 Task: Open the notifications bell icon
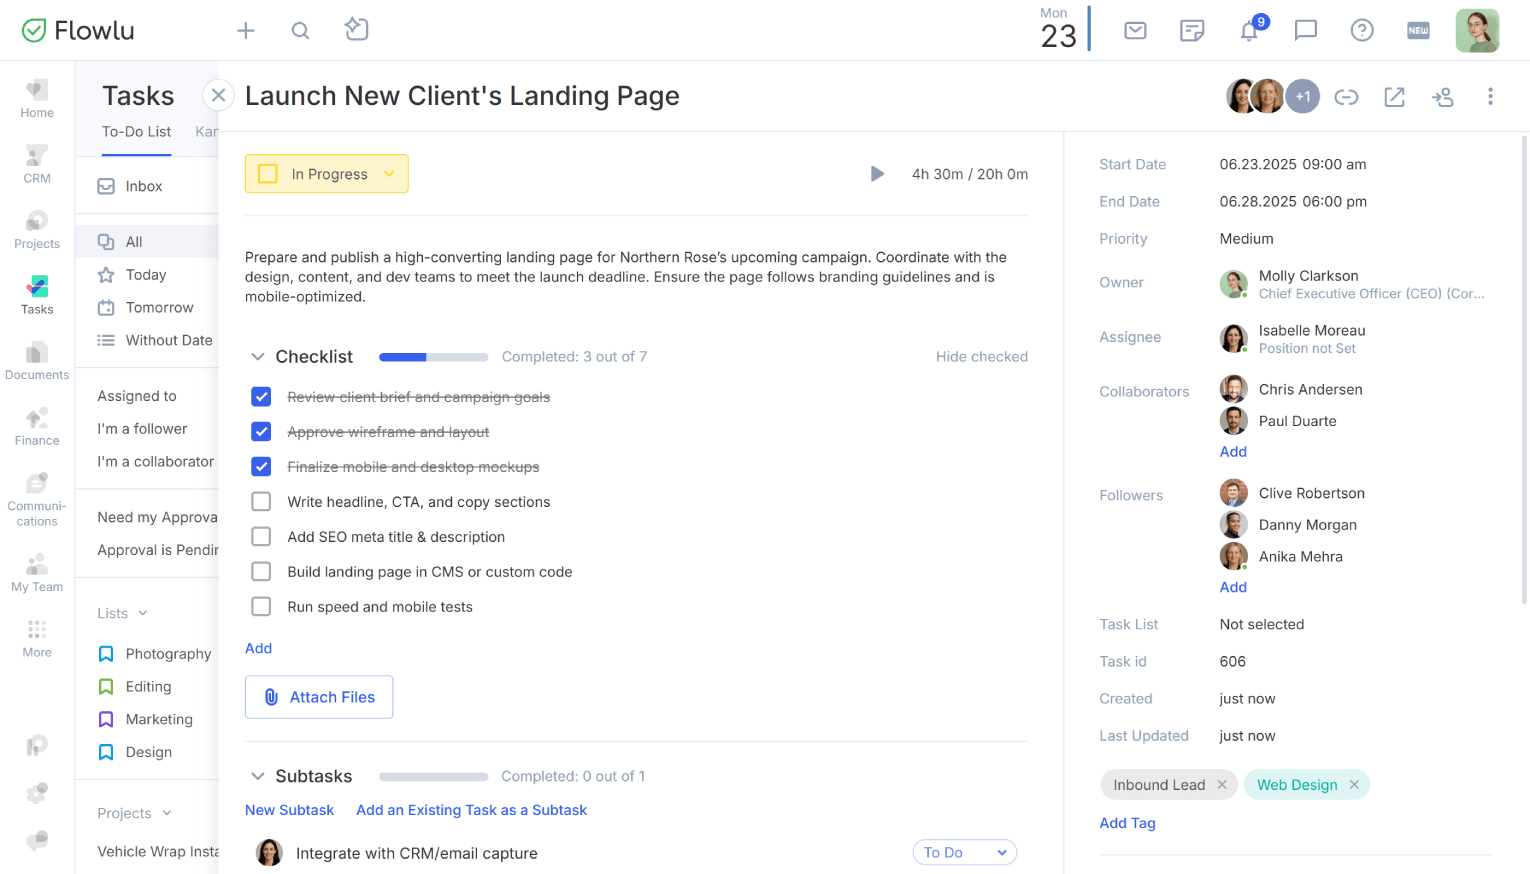(1249, 31)
